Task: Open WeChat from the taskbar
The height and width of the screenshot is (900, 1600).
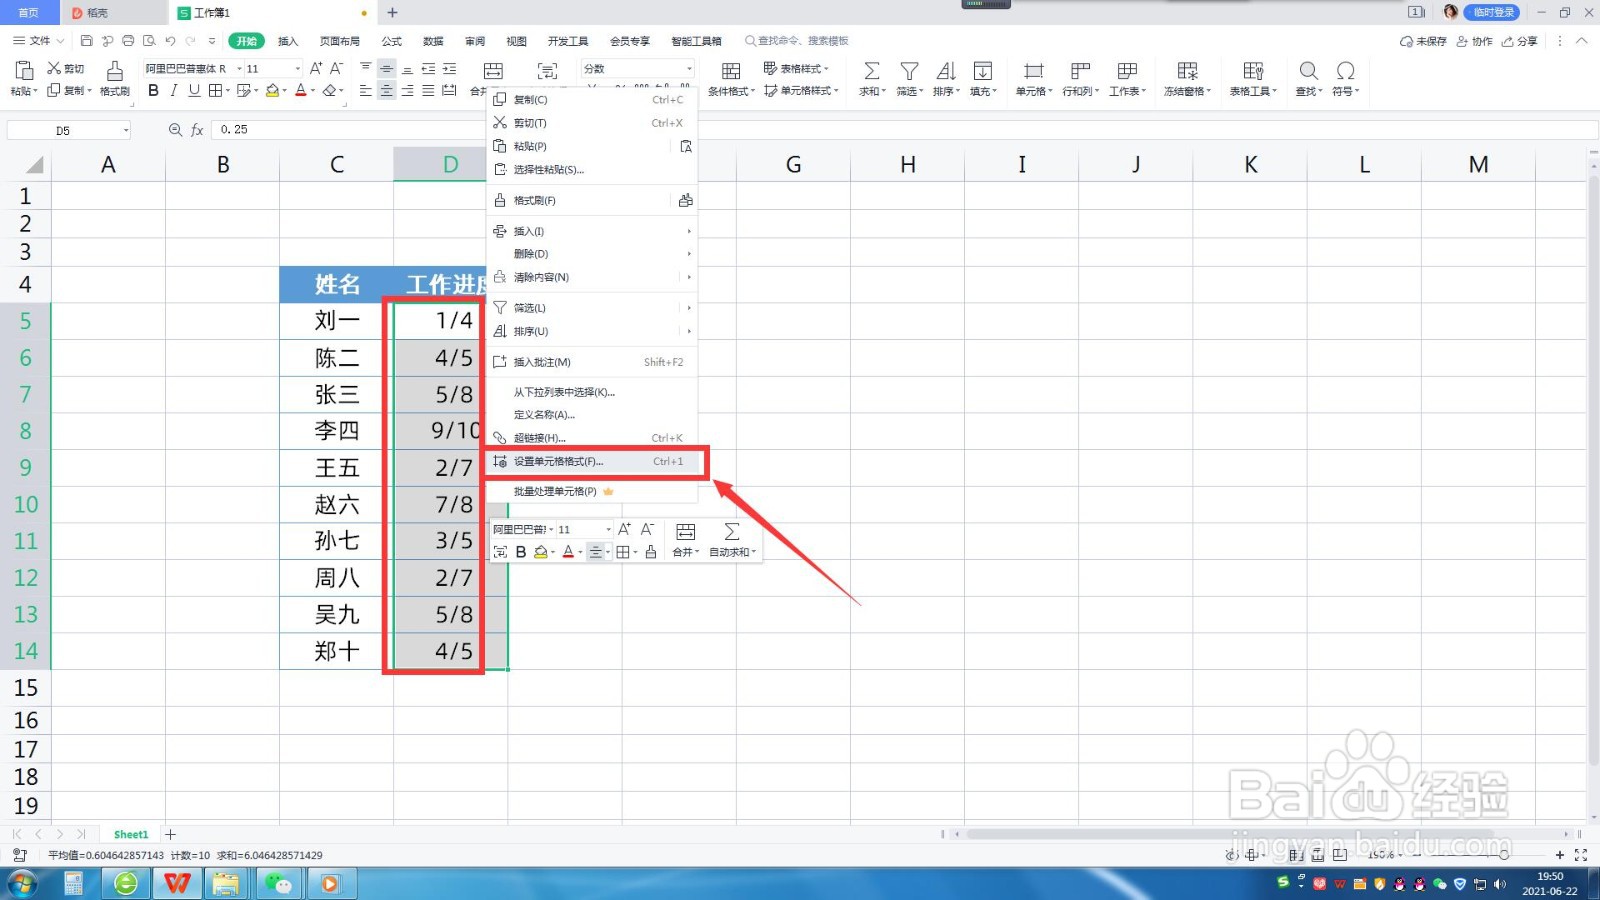Action: click(279, 883)
